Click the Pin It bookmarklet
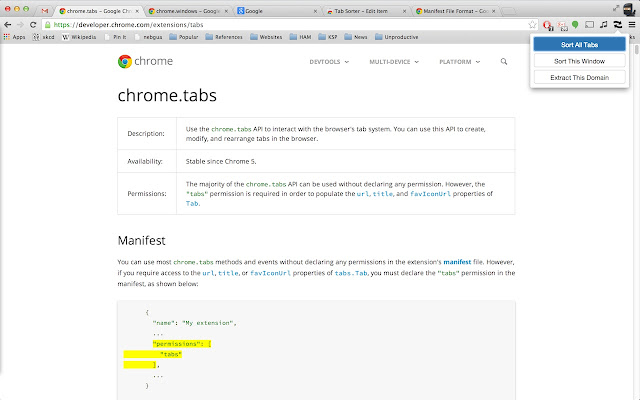The image size is (640, 400). (116, 37)
